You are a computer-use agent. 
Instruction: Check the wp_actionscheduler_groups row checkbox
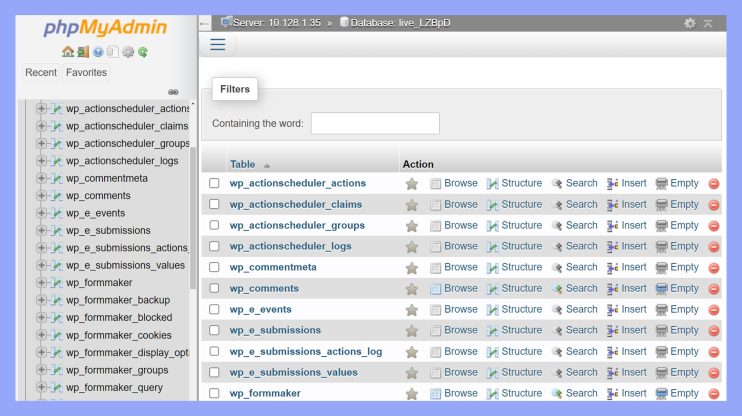[x=214, y=225]
